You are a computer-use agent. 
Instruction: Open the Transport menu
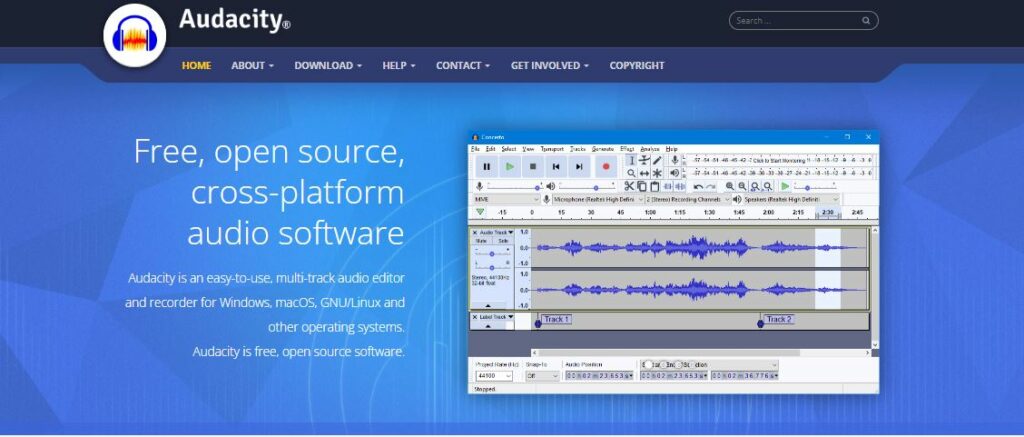click(x=552, y=149)
